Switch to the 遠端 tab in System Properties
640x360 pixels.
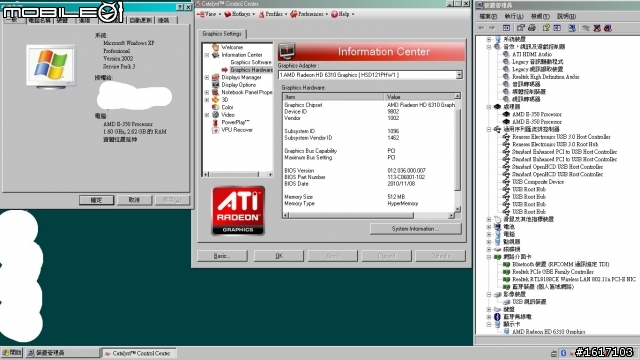pyautogui.click(x=164, y=20)
